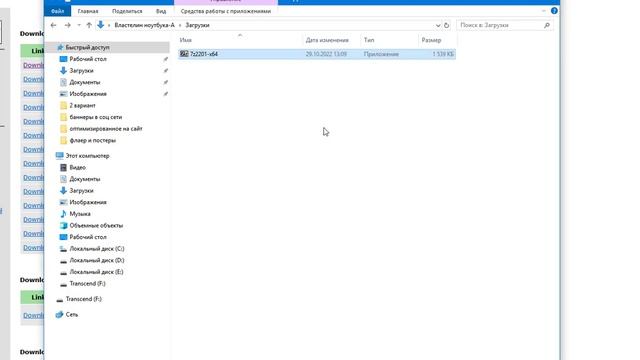Open Локальный диск (D:)
Viewport: 640px width, 360px height.
tap(97, 260)
